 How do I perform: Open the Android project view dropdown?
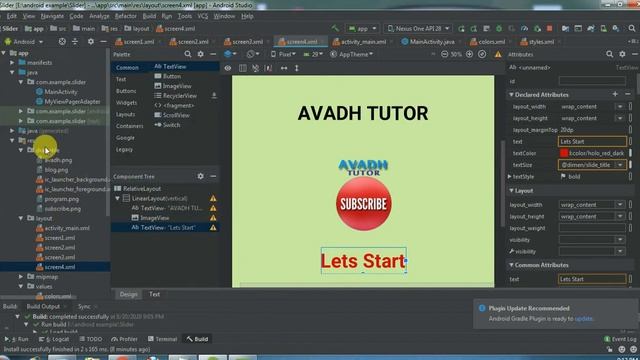point(24,42)
